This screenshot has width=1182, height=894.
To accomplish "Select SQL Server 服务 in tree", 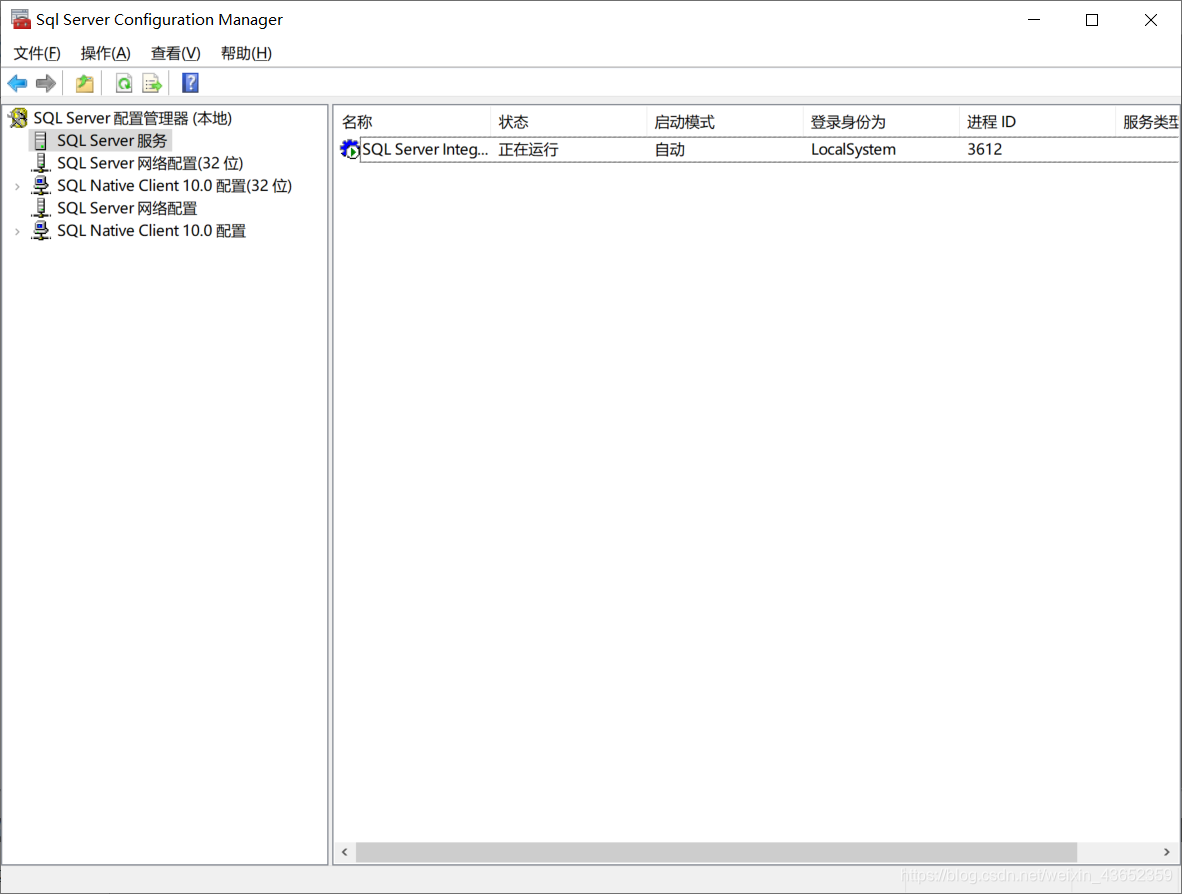I will tap(112, 141).
